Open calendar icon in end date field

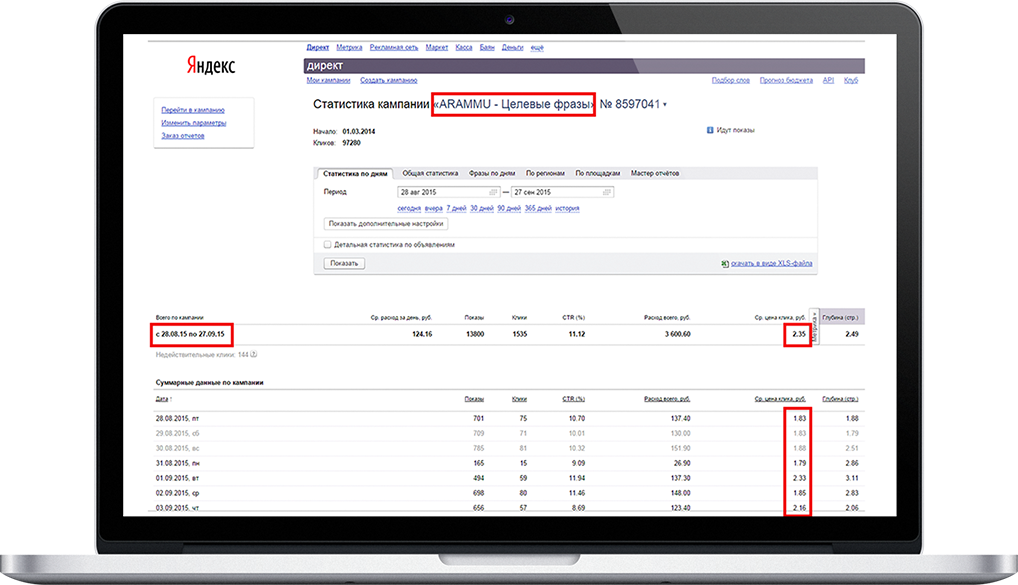[x=607, y=192]
